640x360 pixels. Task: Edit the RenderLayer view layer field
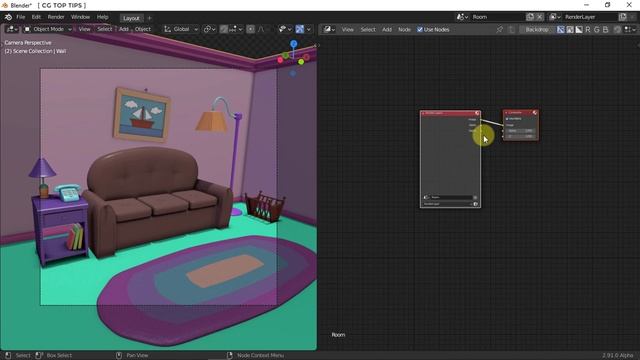(591, 17)
